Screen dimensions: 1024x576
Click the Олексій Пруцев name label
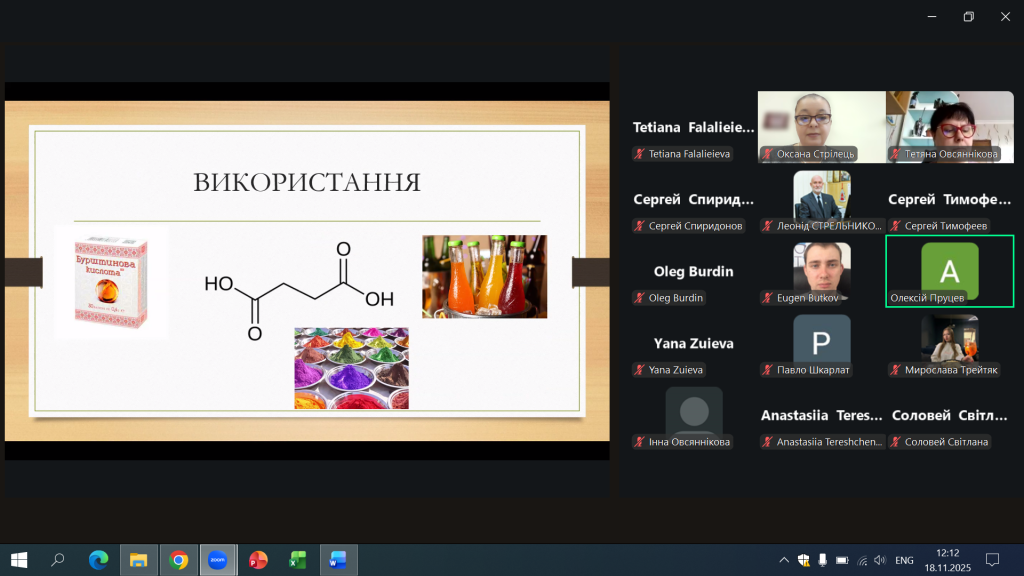927,298
